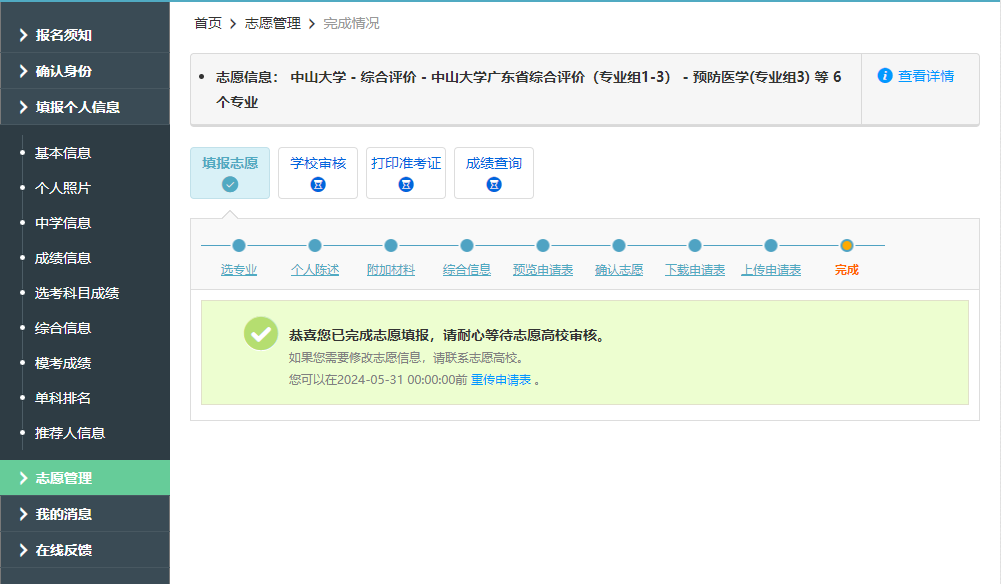
Task: Click the 完成情况 breadcrumb text
Action: point(351,24)
